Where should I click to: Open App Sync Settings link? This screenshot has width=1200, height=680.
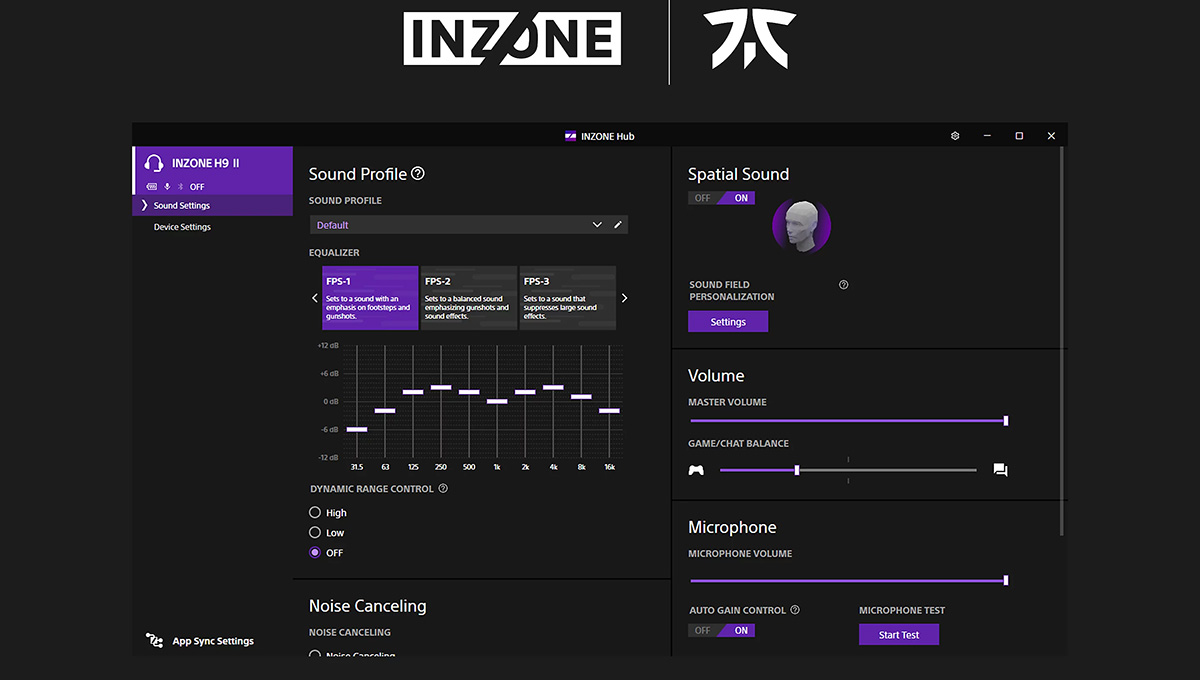point(213,641)
